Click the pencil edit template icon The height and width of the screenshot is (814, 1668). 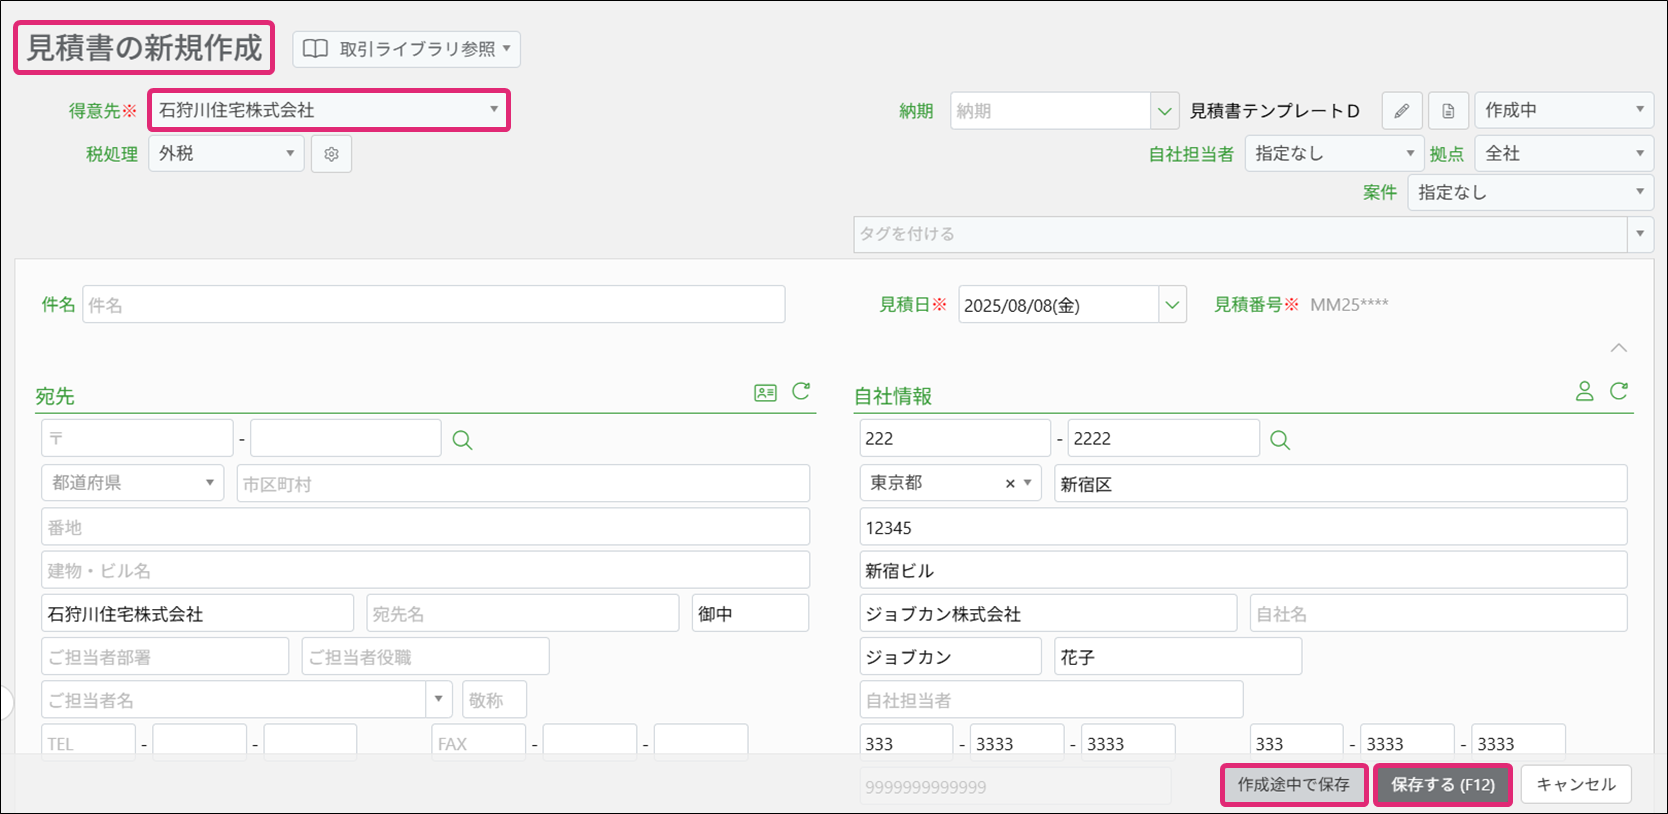[1401, 111]
